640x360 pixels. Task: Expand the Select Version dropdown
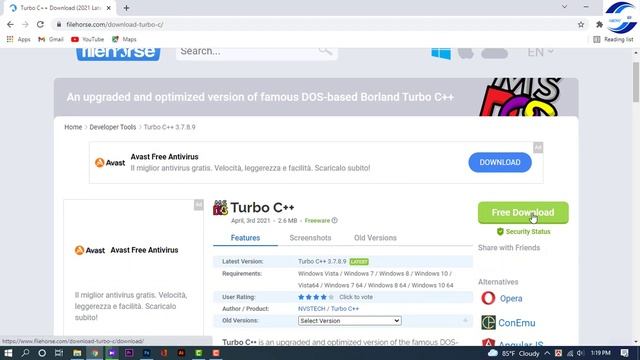(x=349, y=321)
